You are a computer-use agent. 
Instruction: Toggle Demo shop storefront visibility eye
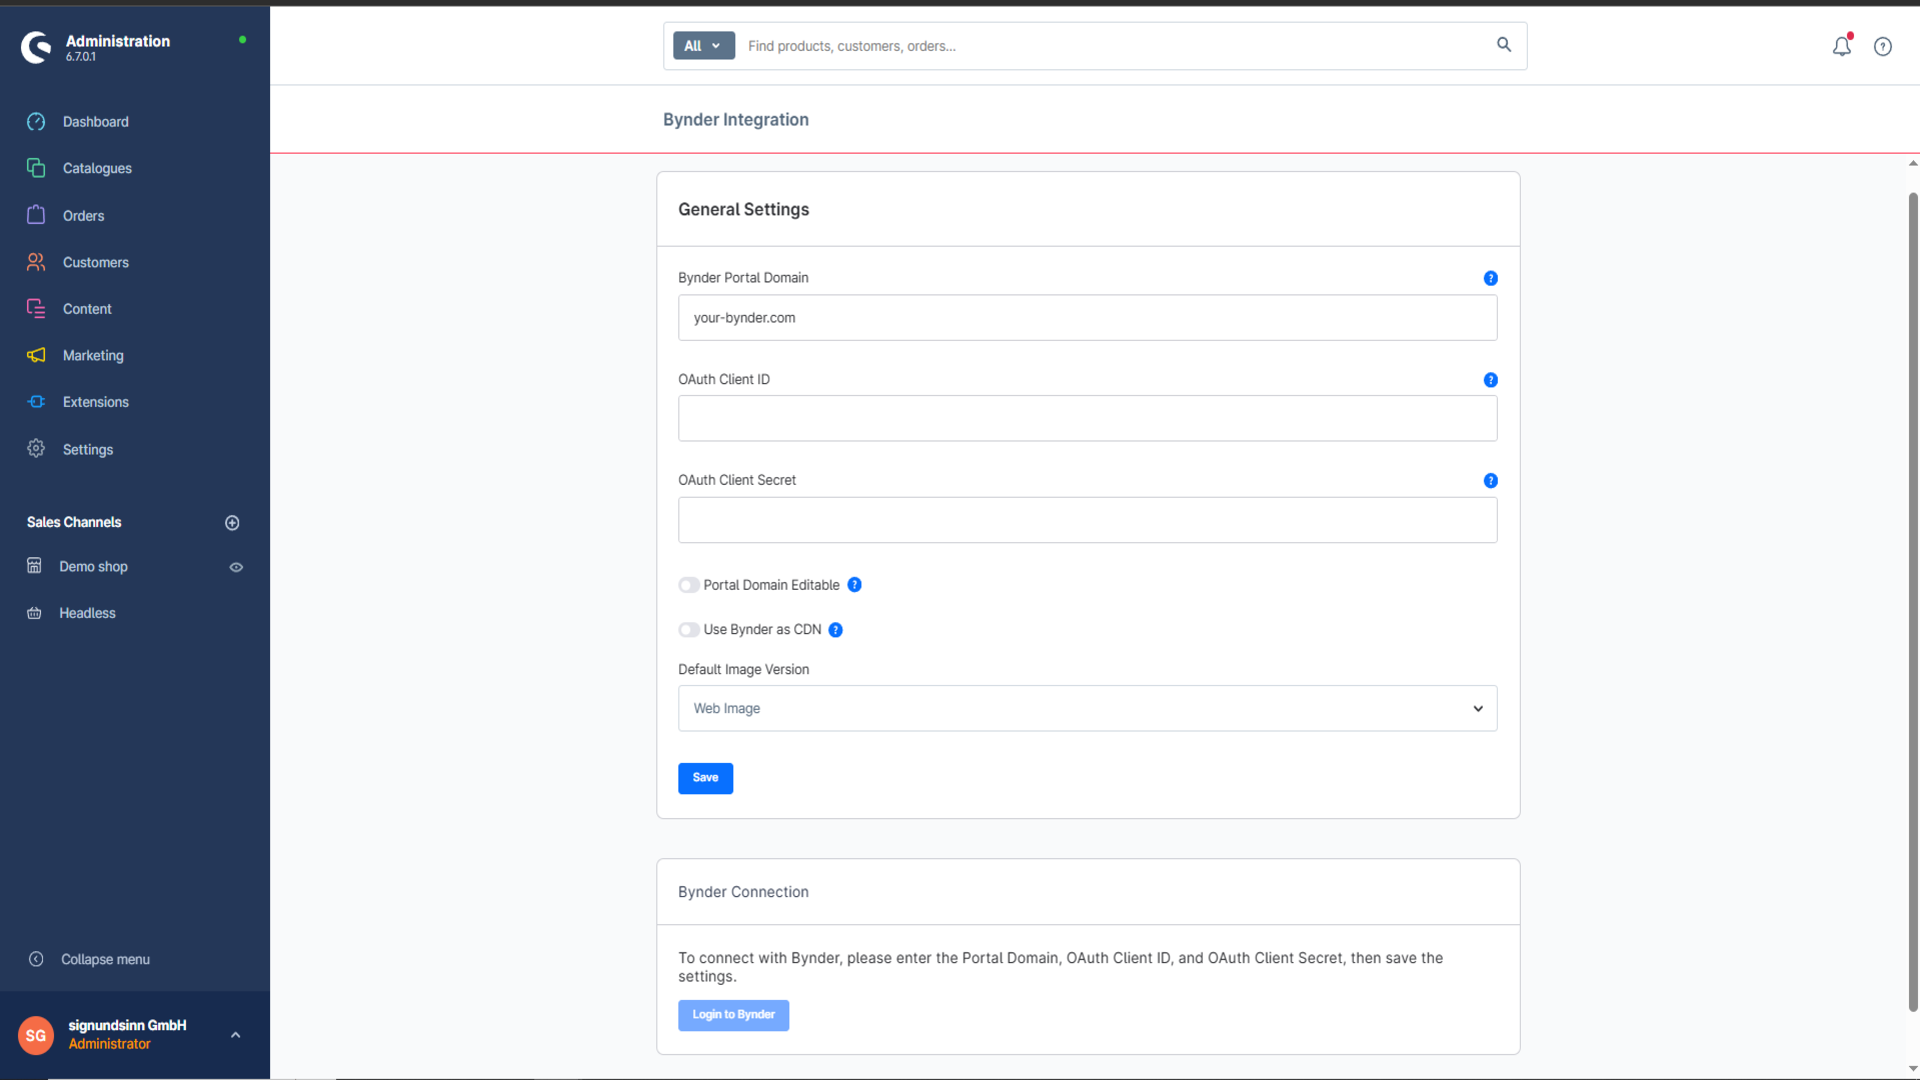coord(236,567)
